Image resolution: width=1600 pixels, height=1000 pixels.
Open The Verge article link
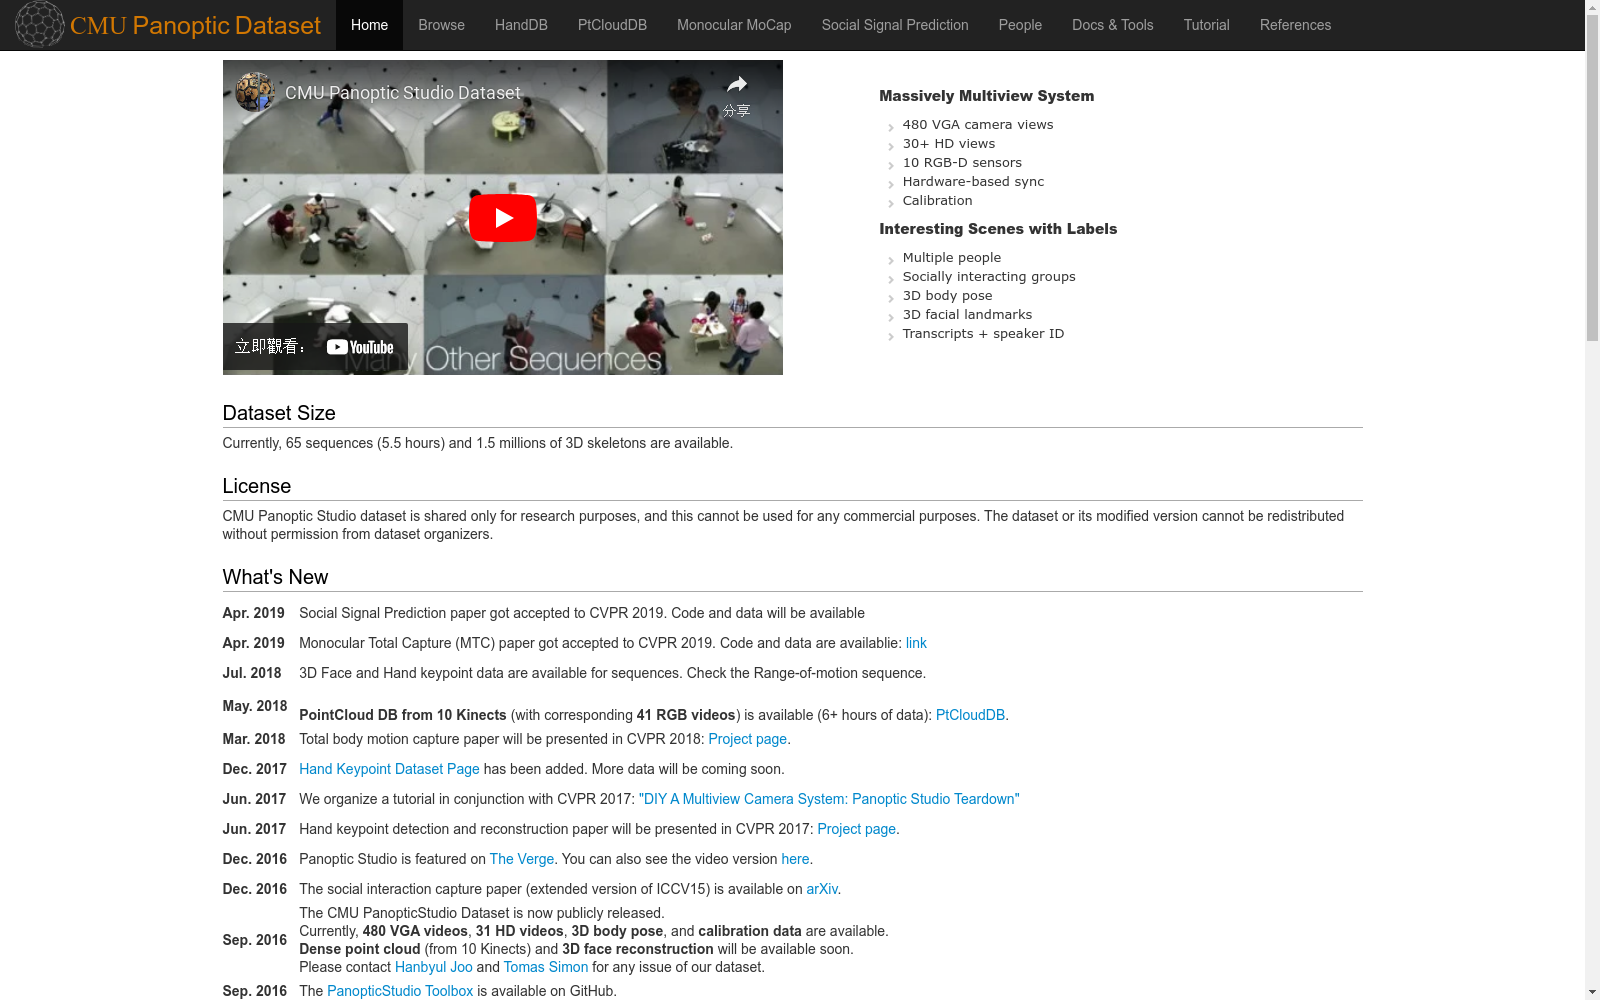click(x=522, y=859)
